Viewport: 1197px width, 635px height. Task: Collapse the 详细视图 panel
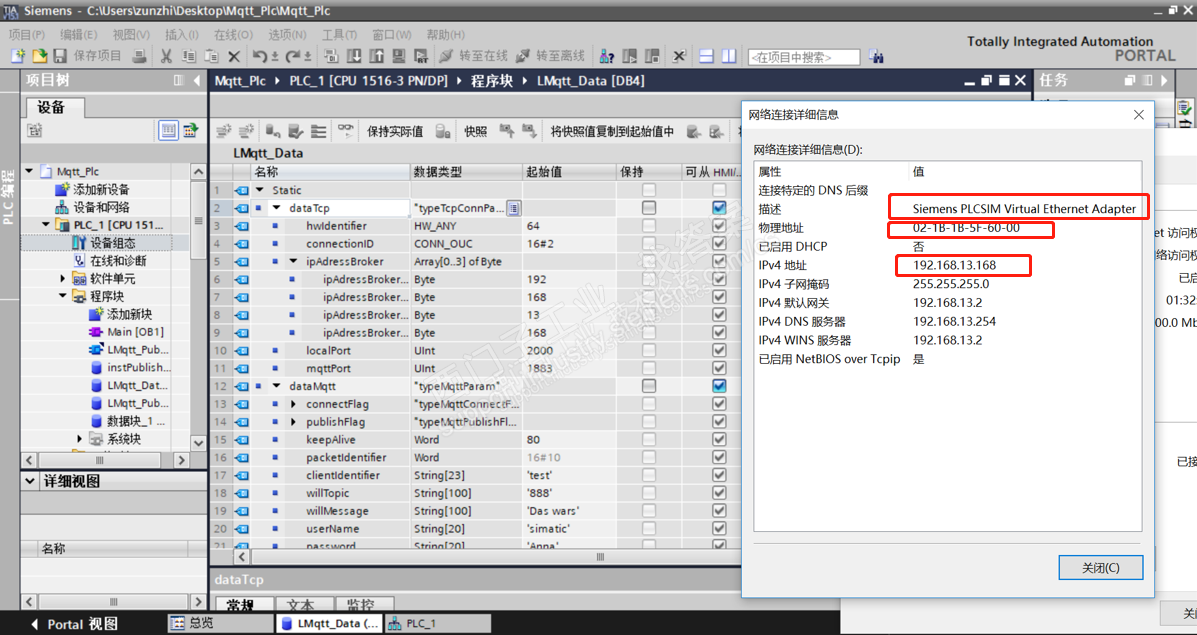[30, 482]
